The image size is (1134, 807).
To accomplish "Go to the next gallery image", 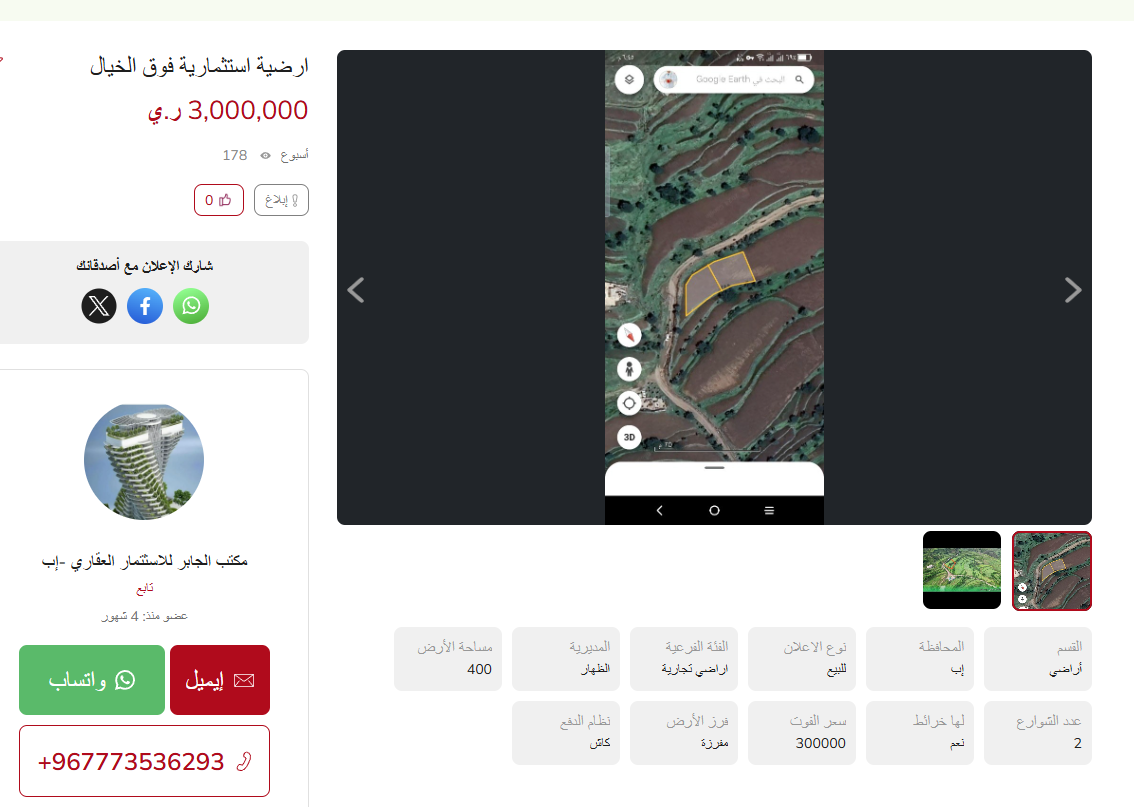I will (1073, 290).
